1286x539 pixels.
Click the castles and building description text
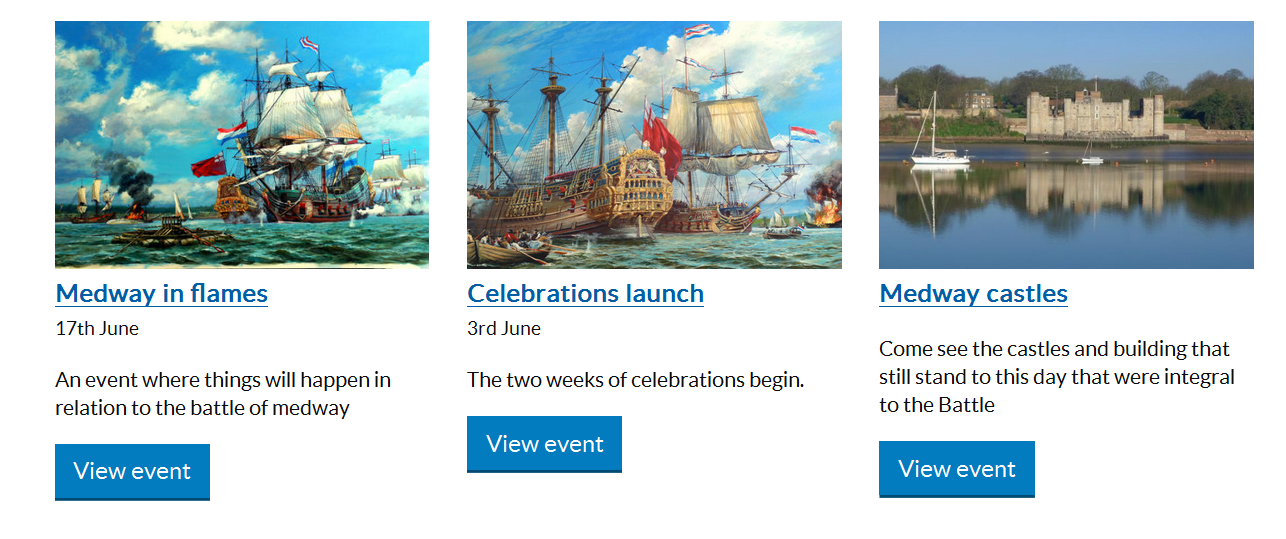(x=1056, y=376)
